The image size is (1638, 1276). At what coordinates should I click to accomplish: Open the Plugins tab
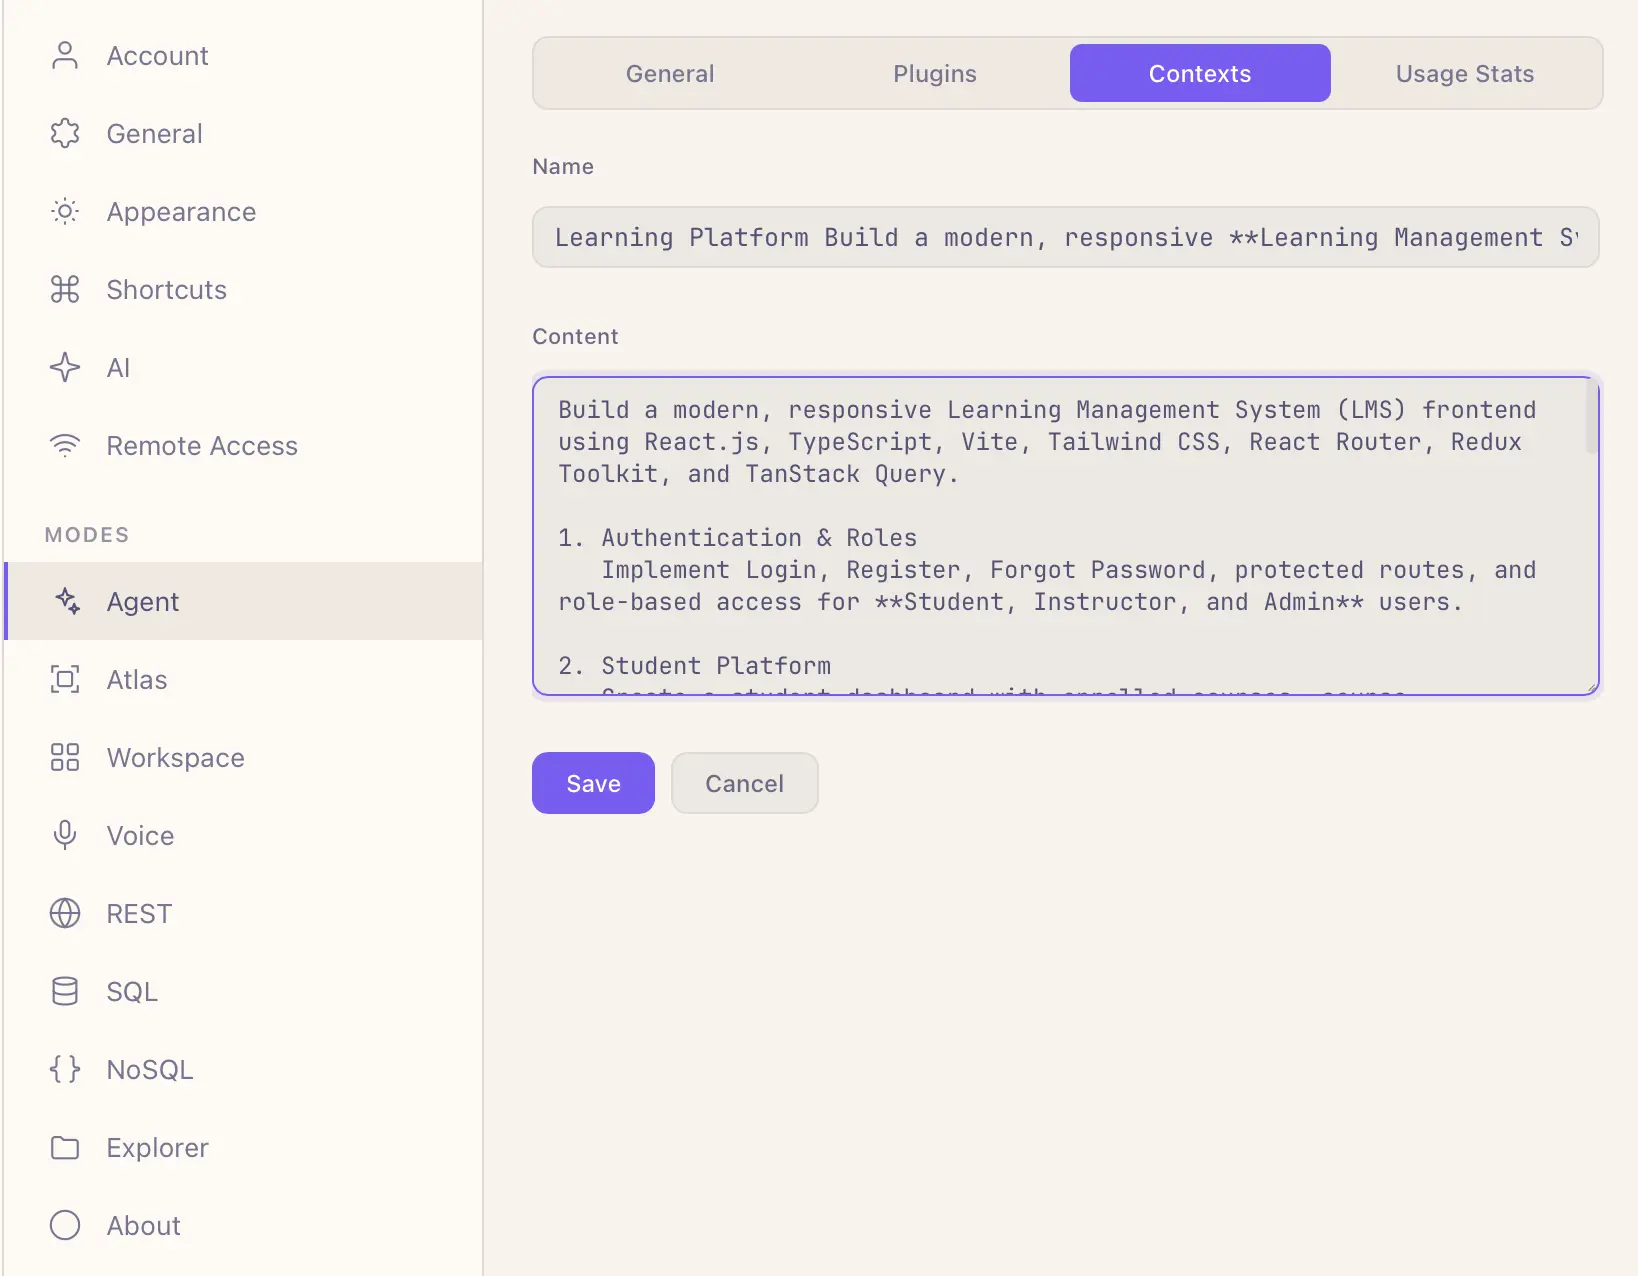pyautogui.click(x=935, y=73)
